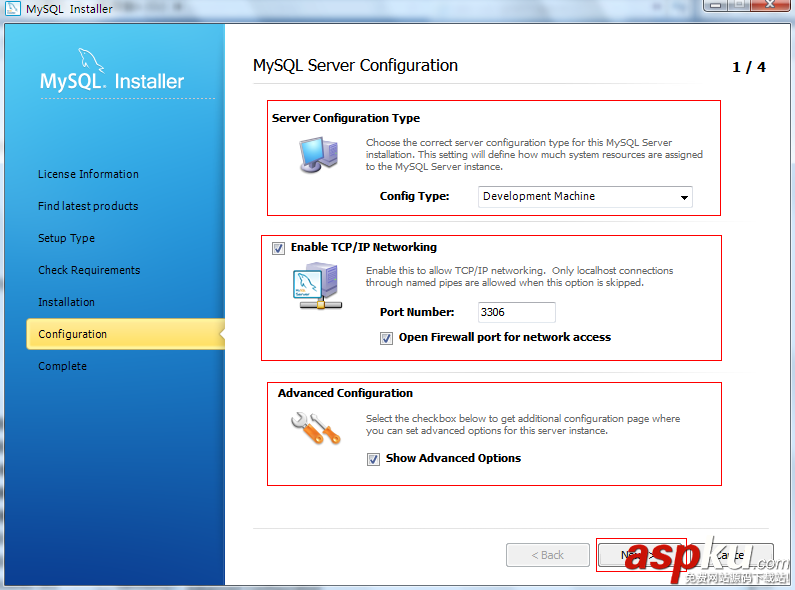
Task: Click the Next button
Action: click(641, 555)
